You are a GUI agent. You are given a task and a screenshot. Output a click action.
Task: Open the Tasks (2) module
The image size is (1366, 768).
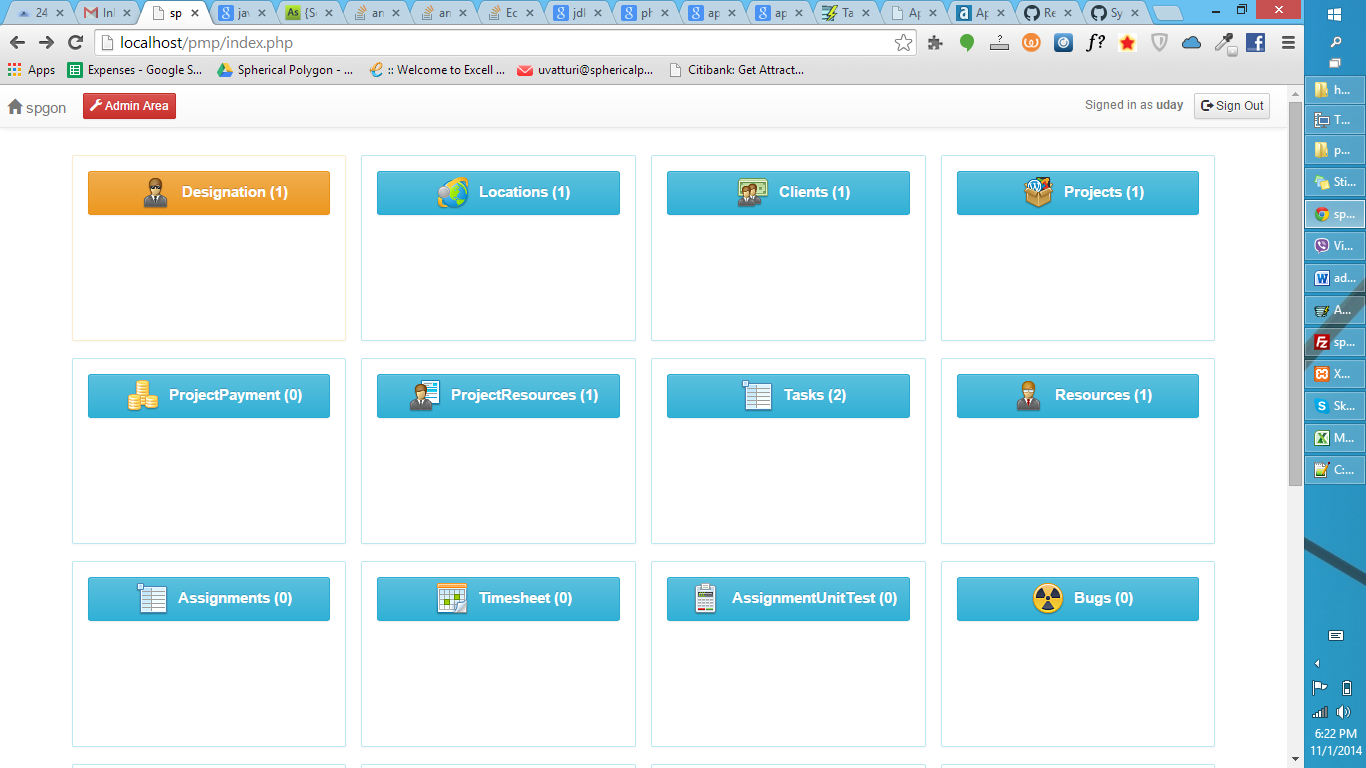click(x=788, y=396)
